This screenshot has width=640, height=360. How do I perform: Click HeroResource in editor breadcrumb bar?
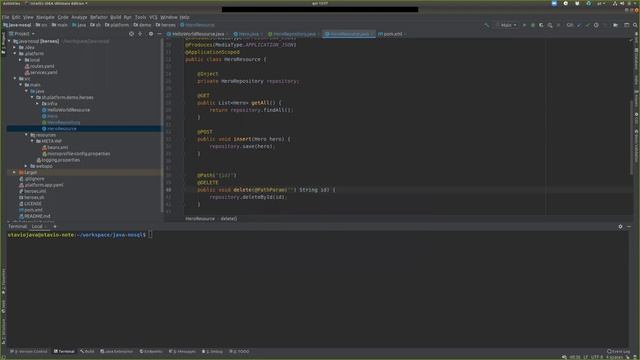point(200,219)
